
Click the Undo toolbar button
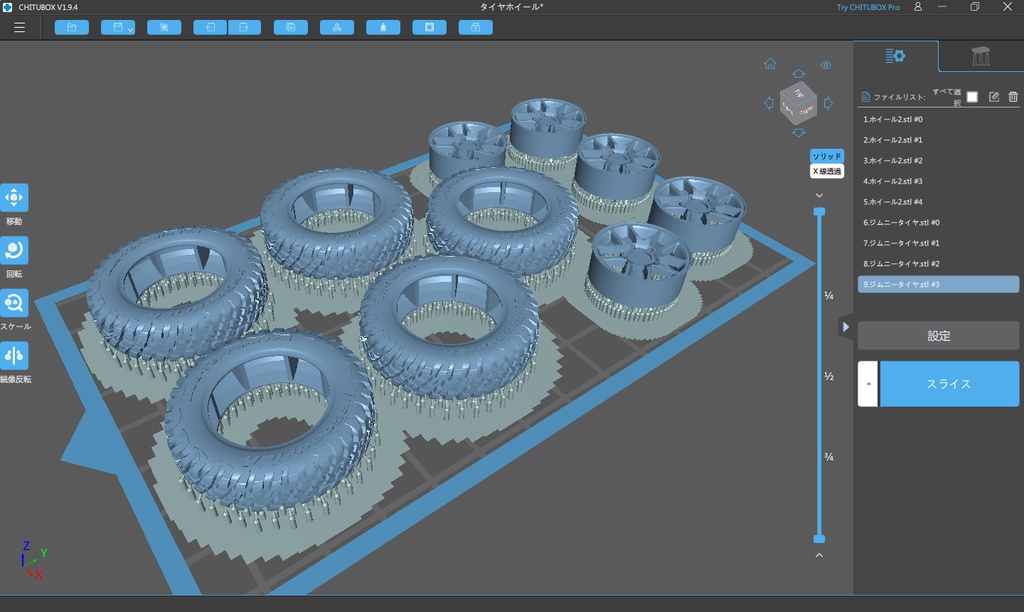210,27
